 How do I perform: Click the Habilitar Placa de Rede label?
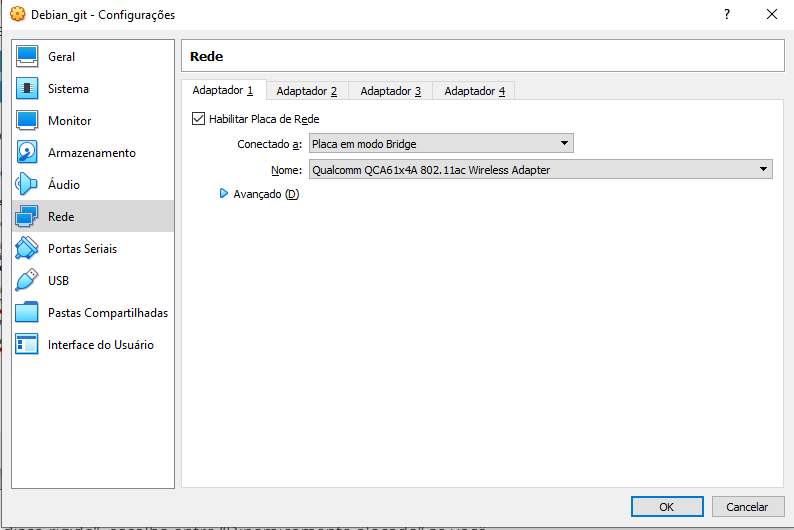[x=264, y=119]
